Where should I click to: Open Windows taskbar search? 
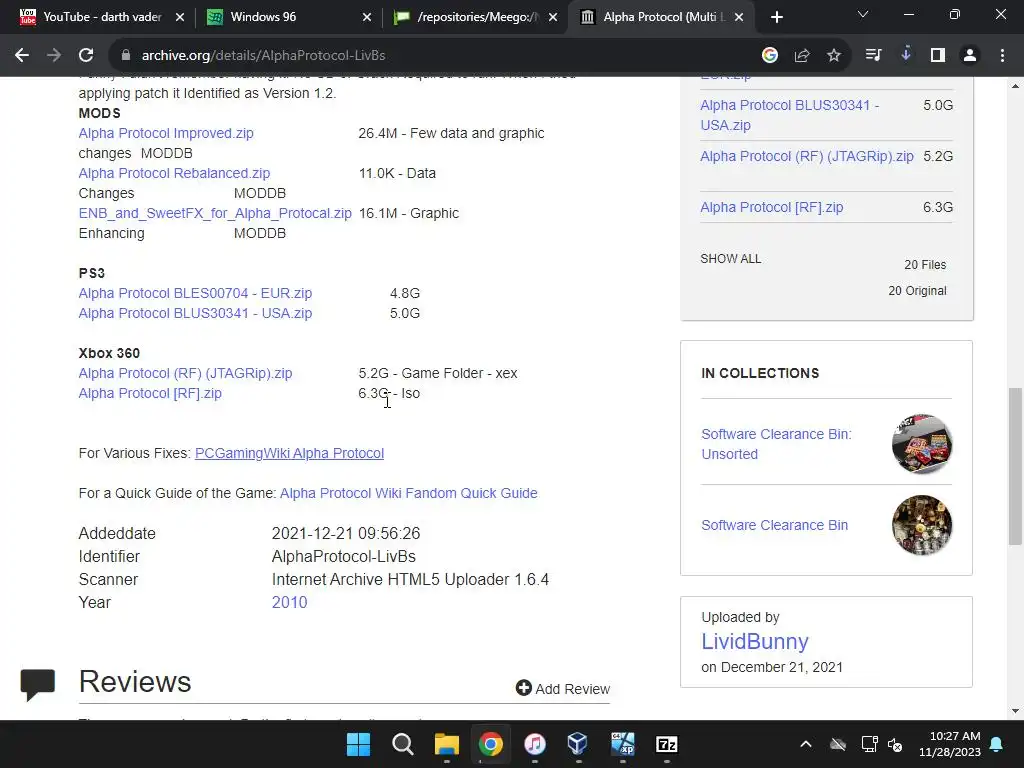[x=402, y=744]
